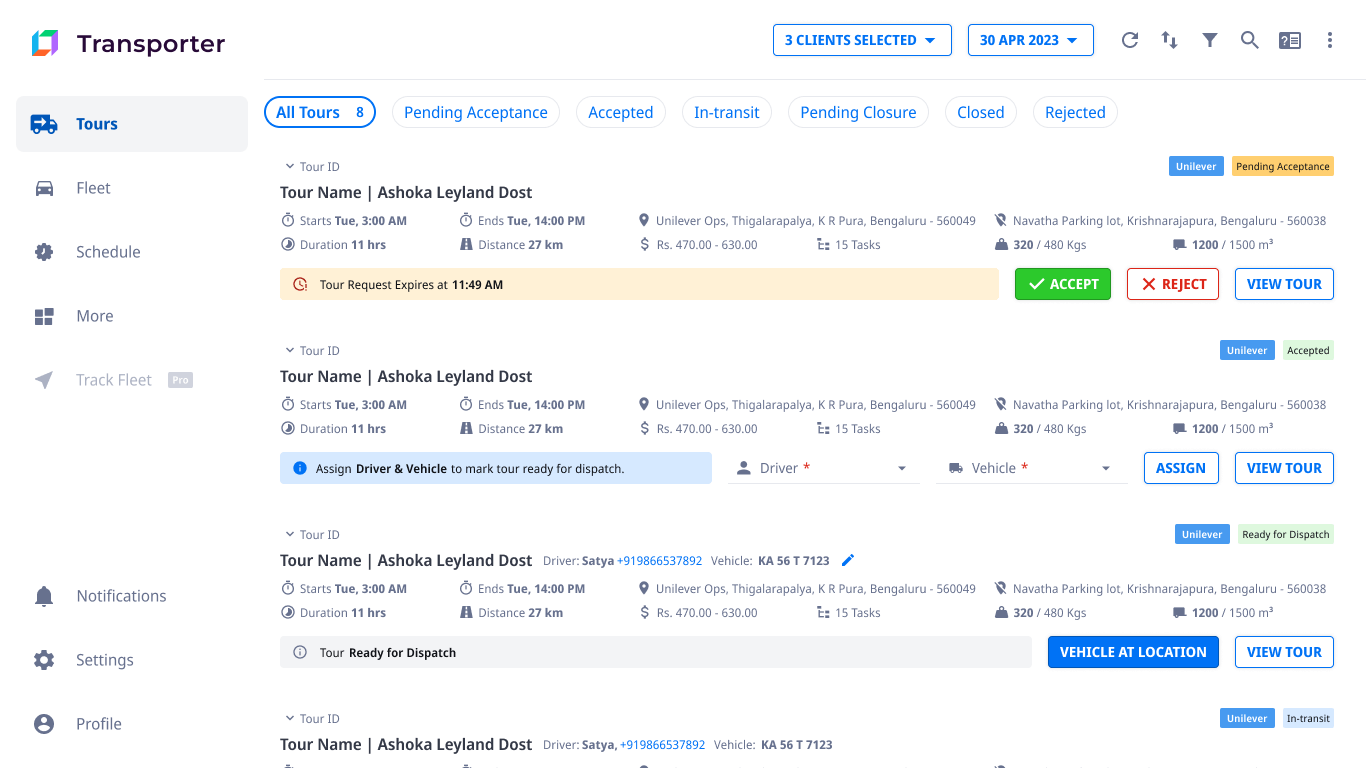
Task: Open Fleet in the sidebar
Action: click(x=132, y=188)
